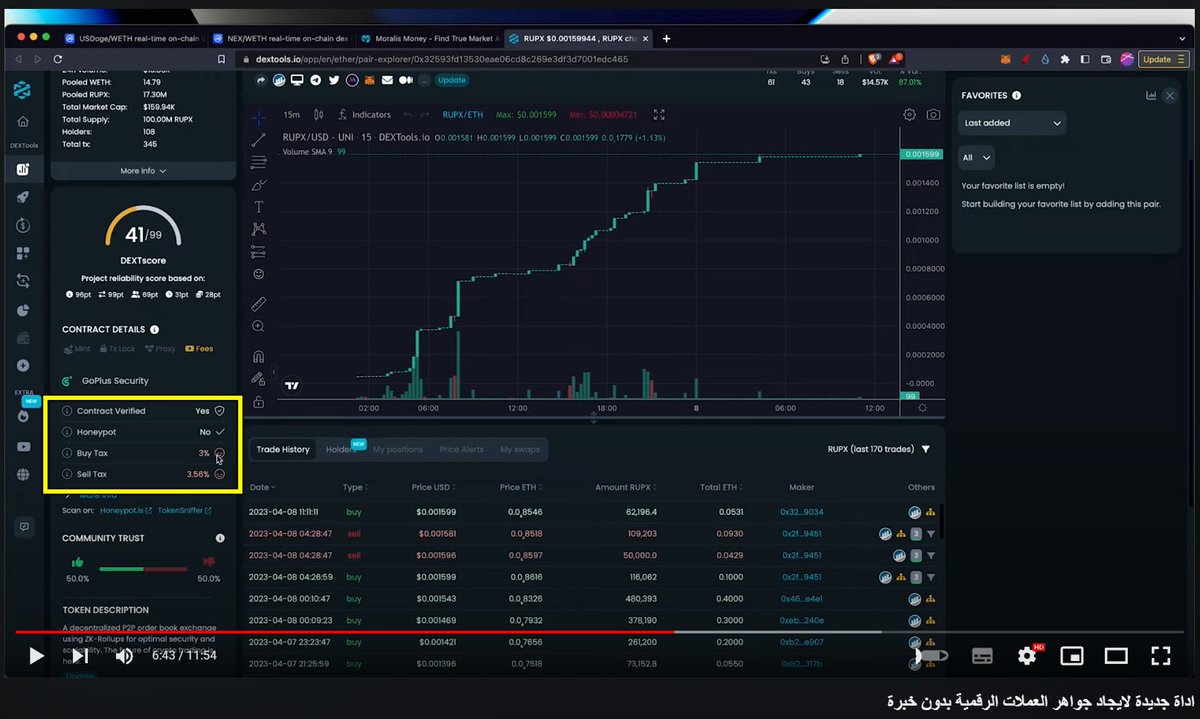Open the pie-chart icon in sidebar
The image size is (1200, 719).
(x=22, y=310)
